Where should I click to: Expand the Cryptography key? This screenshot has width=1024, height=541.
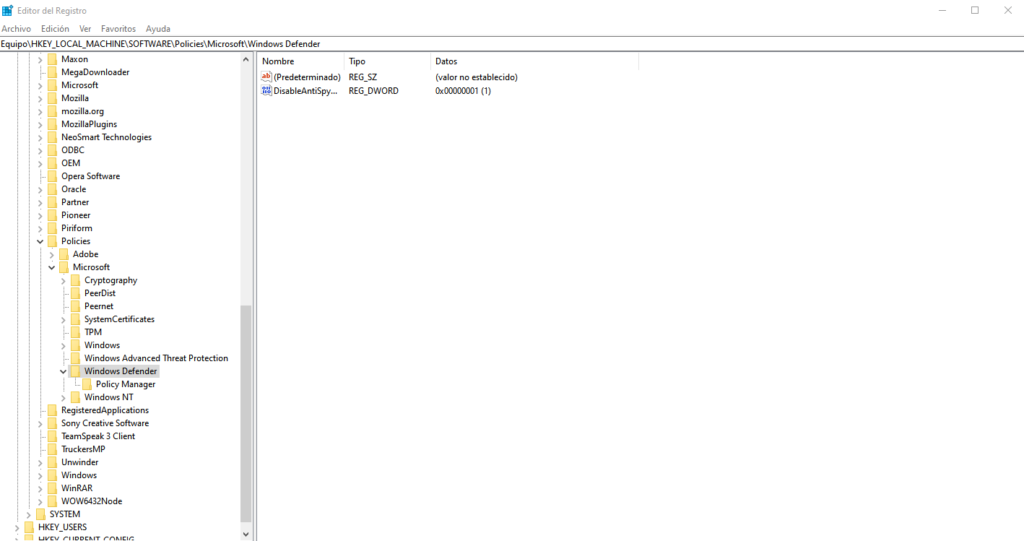tap(63, 280)
